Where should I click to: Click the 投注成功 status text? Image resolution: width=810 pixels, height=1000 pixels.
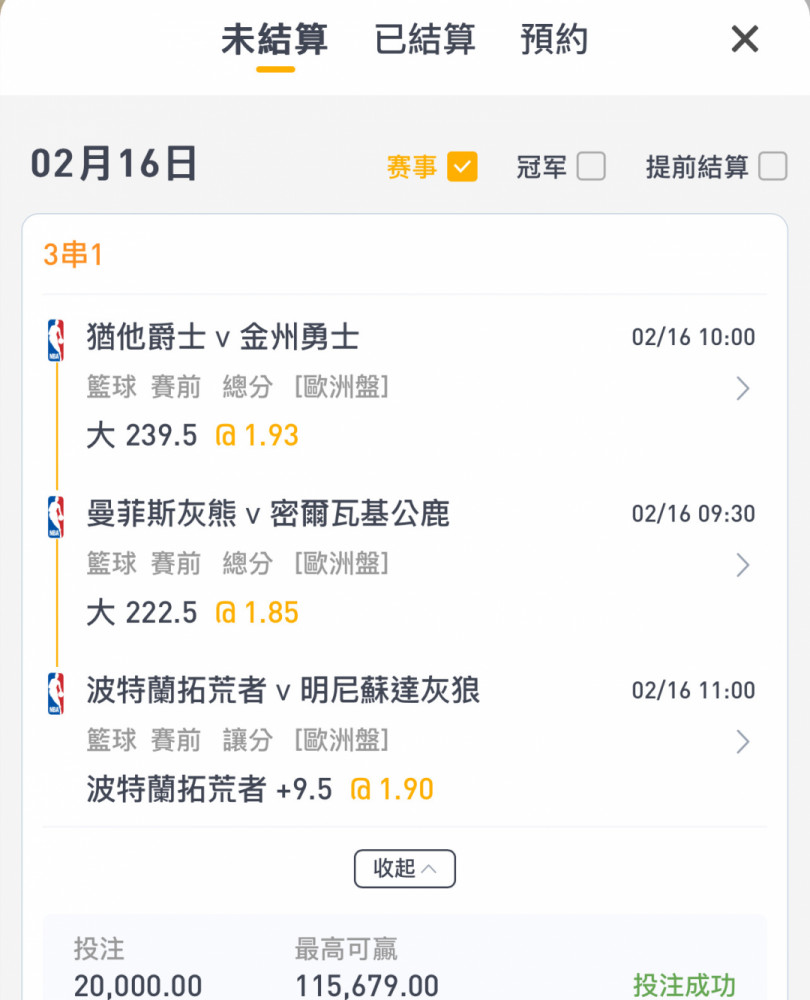pos(684,985)
